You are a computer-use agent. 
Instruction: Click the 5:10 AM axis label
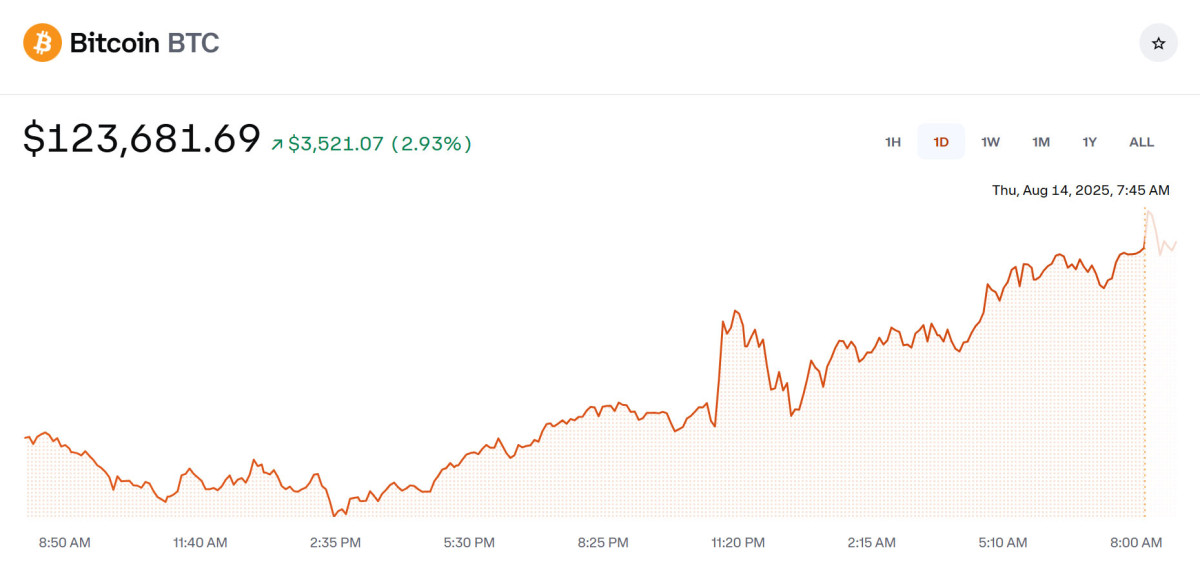point(1002,542)
